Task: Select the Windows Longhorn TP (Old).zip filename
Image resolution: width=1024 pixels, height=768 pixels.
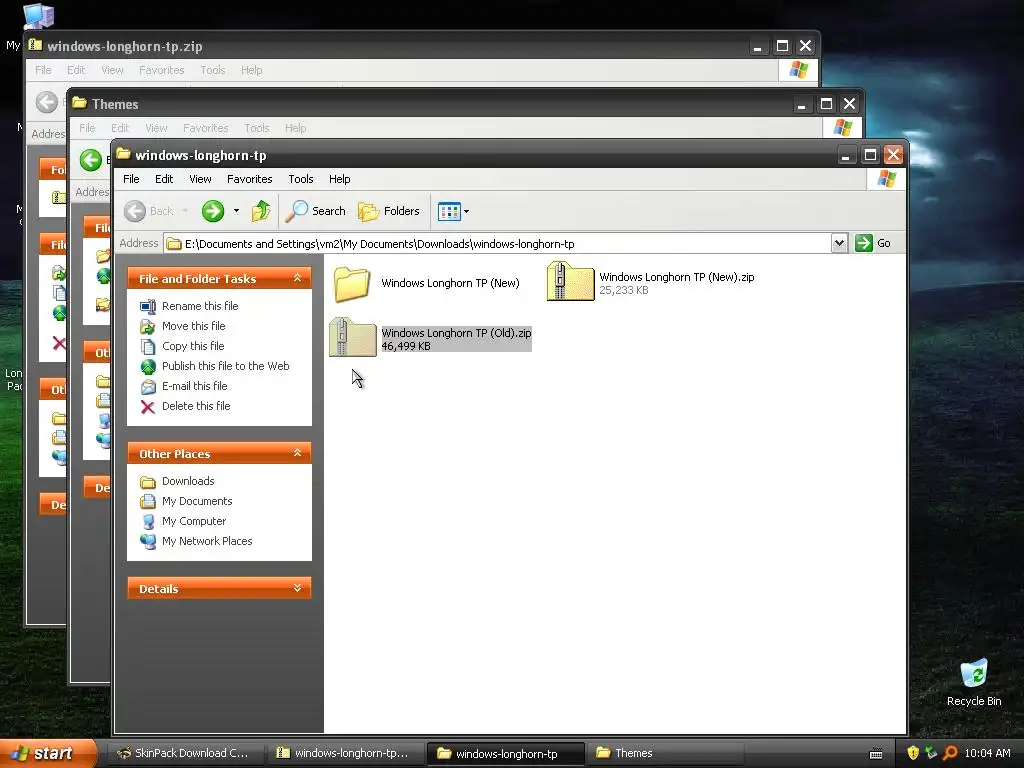Action: 456,333
